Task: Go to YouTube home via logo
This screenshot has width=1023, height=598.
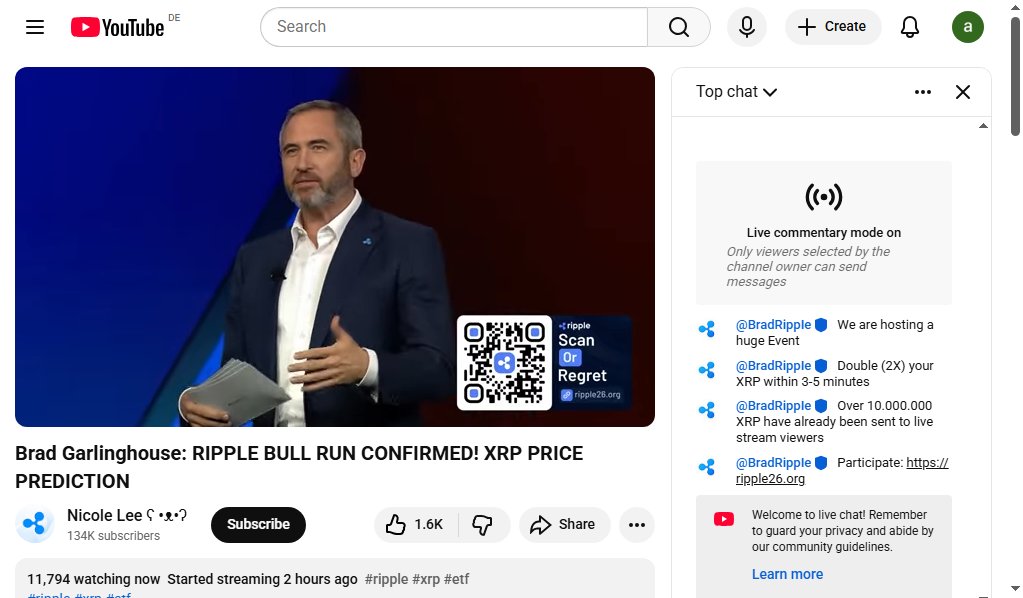Action: [x=117, y=27]
